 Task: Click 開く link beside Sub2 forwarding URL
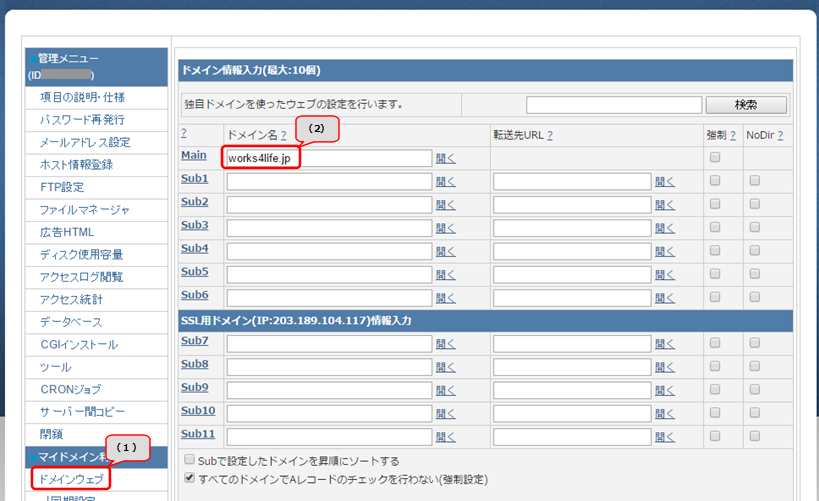tap(665, 205)
